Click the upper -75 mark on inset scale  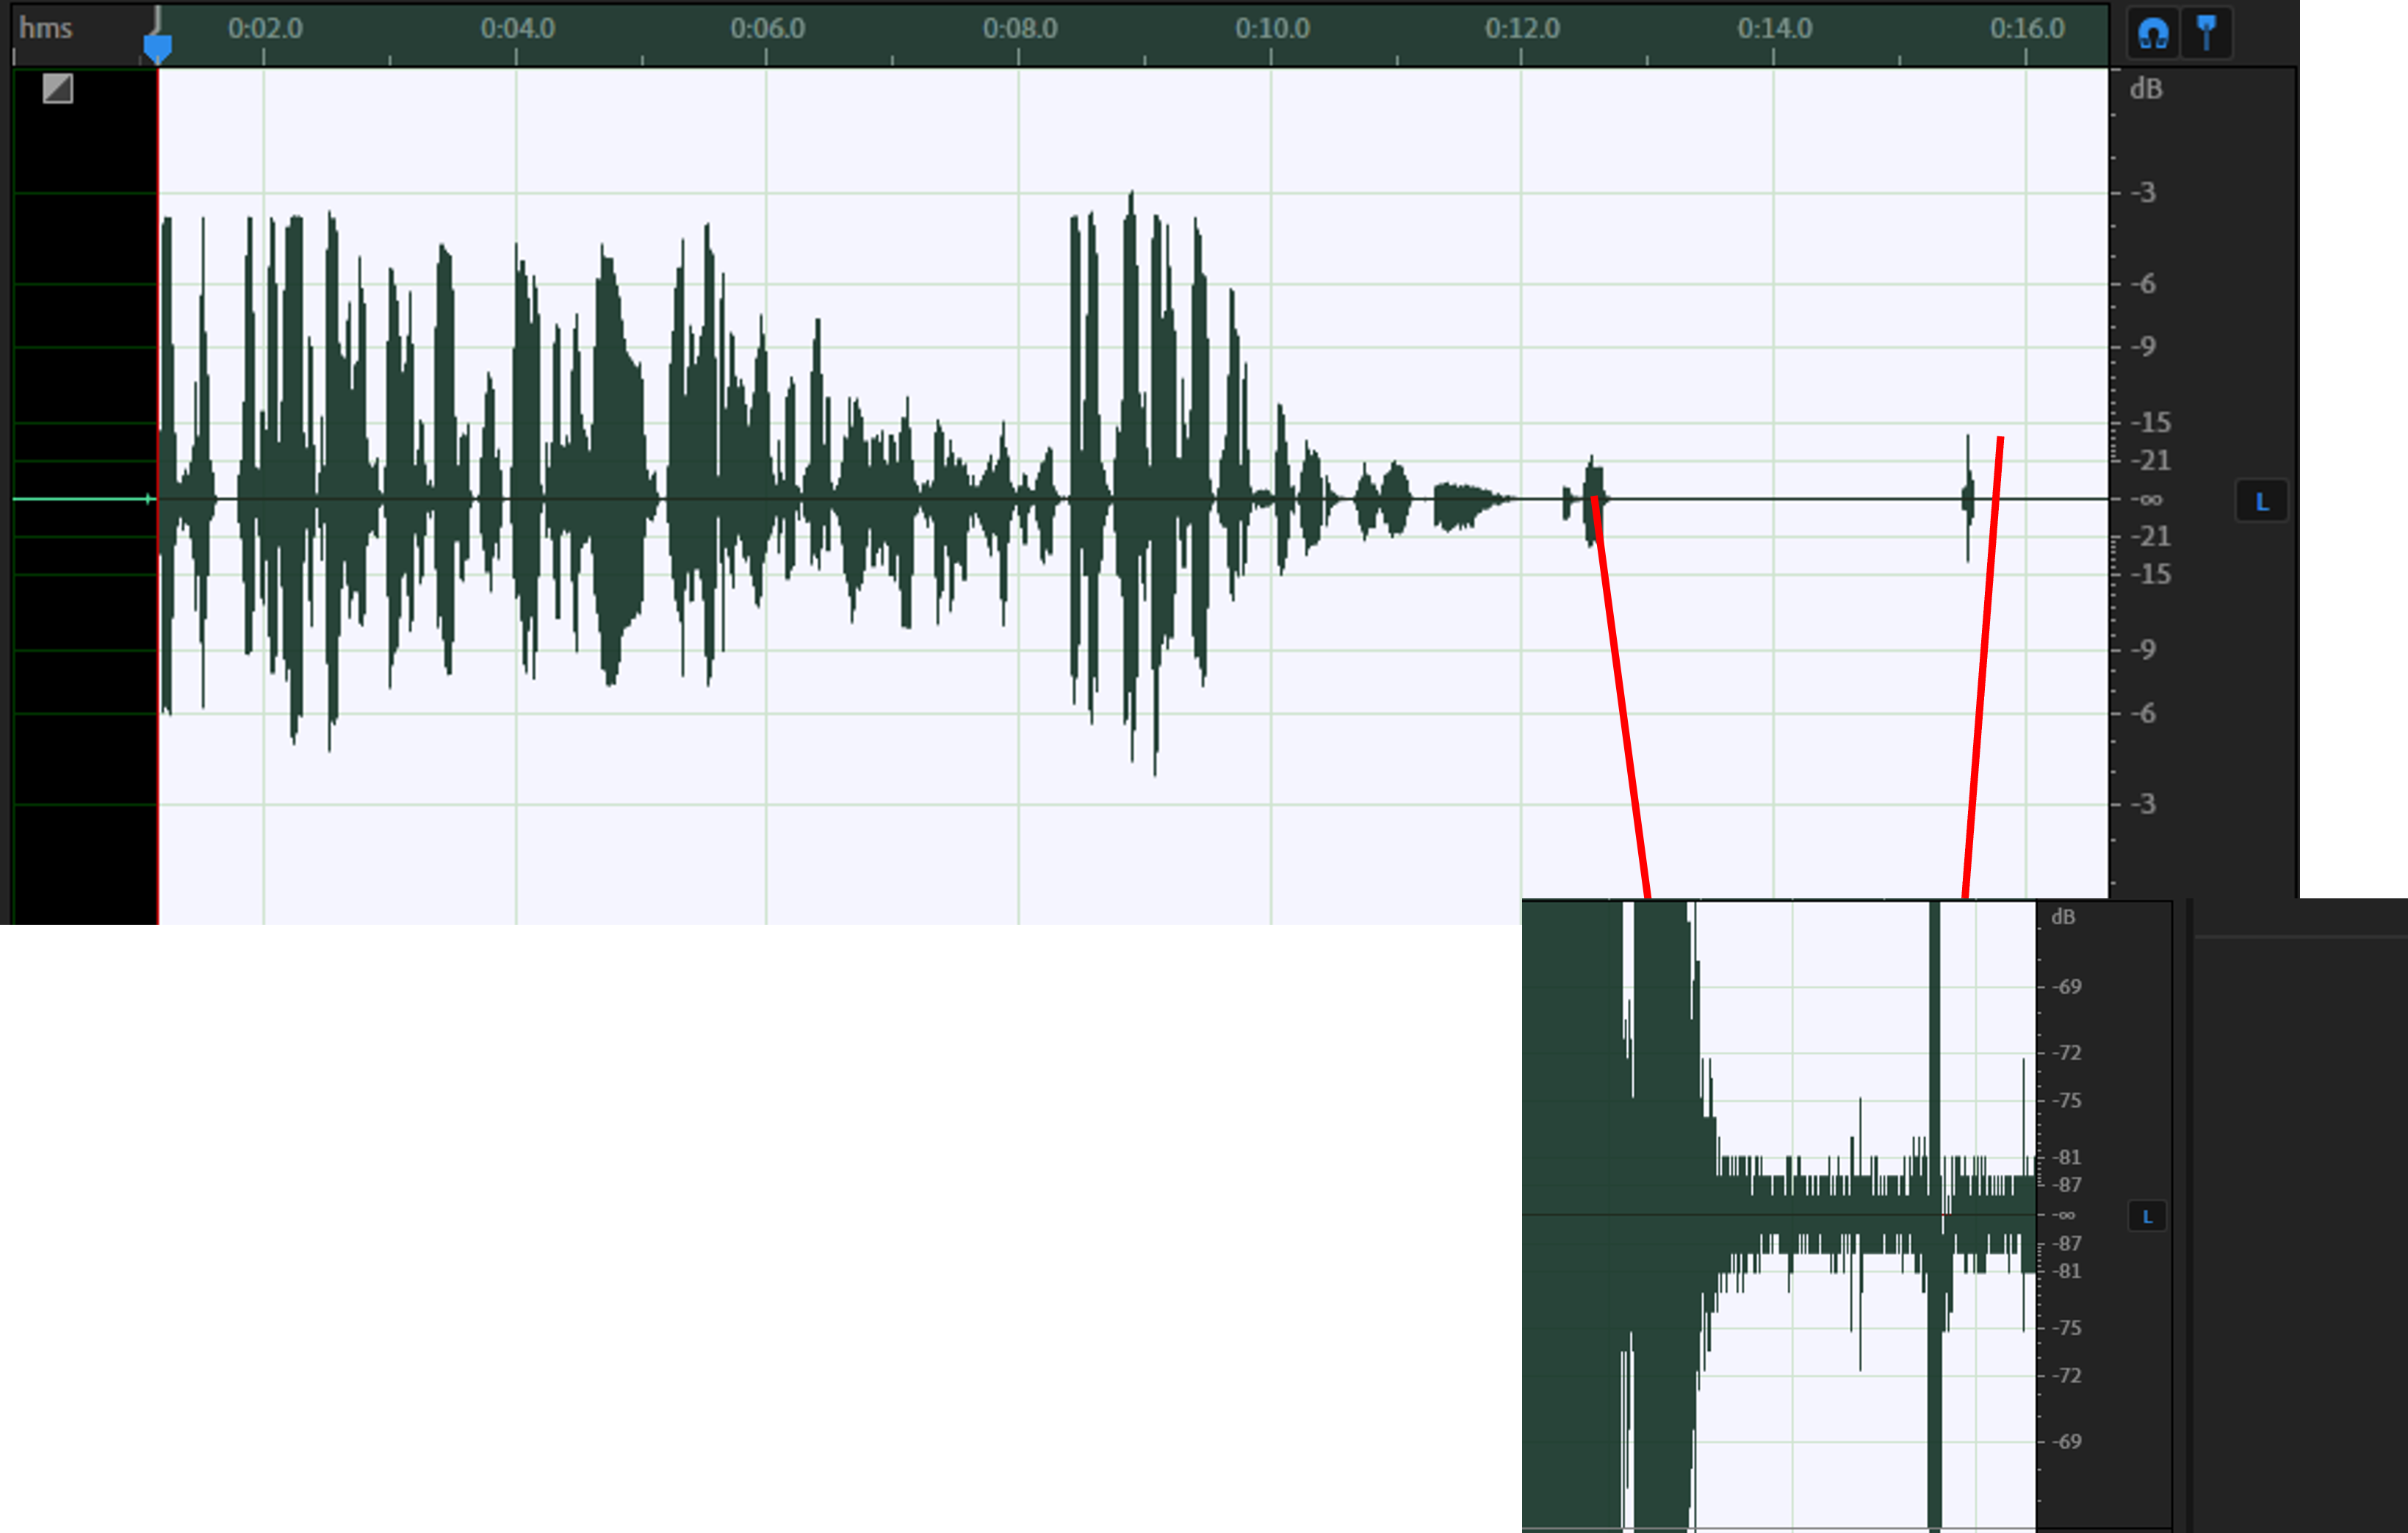[x=2067, y=1100]
